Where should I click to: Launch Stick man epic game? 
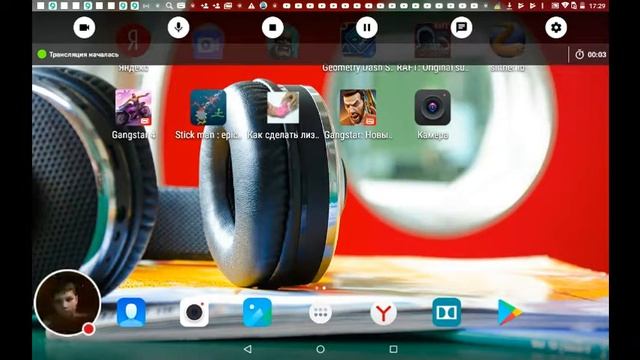pos(208,107)
